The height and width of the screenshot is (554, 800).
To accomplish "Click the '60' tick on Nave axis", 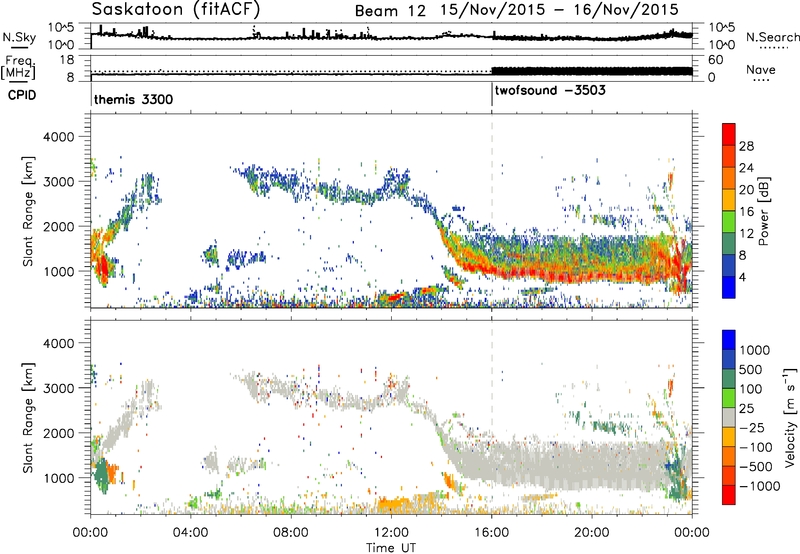I will tap(716, 60).
